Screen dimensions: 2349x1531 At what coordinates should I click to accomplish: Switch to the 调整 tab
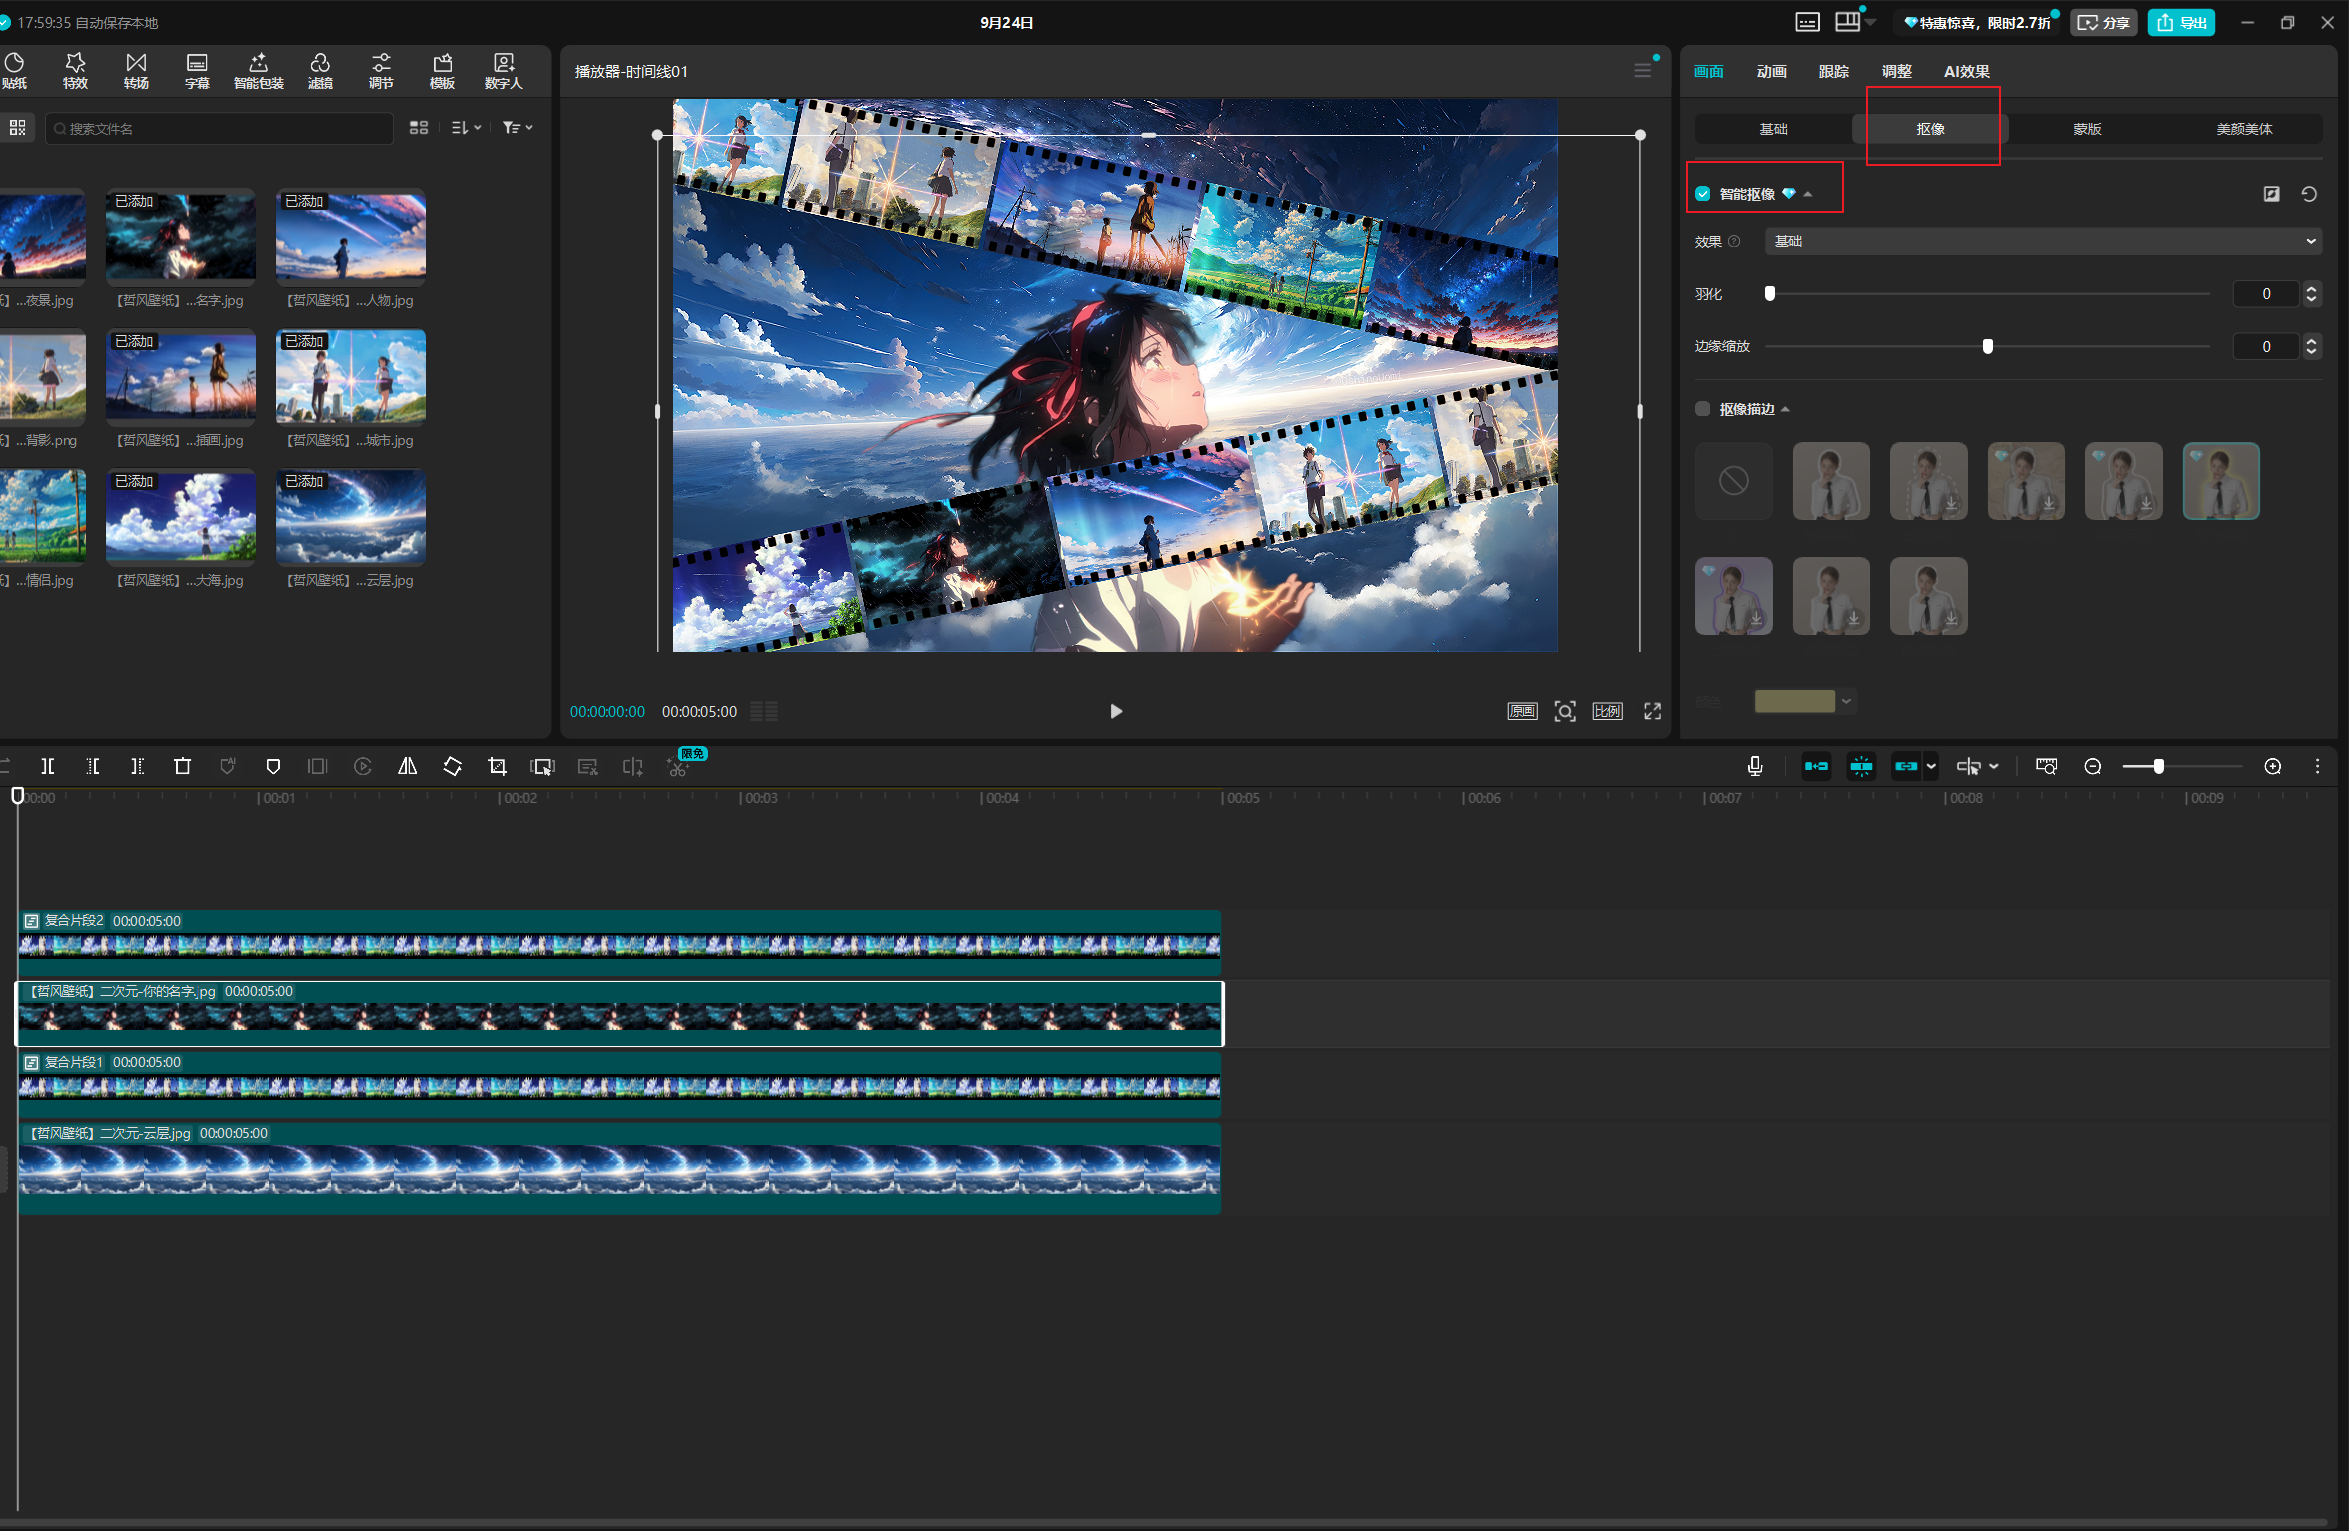pos(1896,71)
